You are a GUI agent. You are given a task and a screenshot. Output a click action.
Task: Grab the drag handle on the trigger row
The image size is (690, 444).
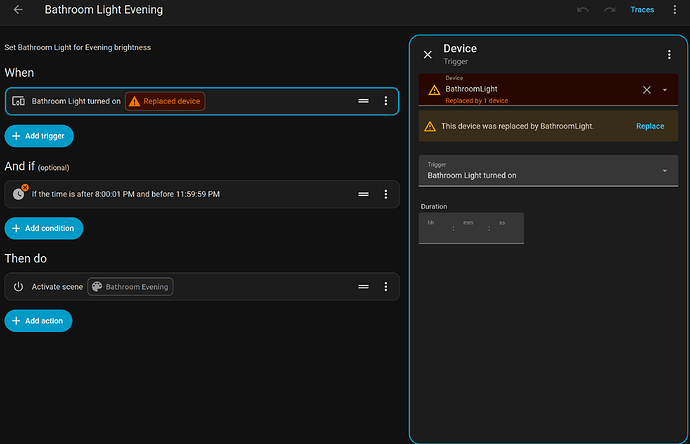[x=363, y=101]
